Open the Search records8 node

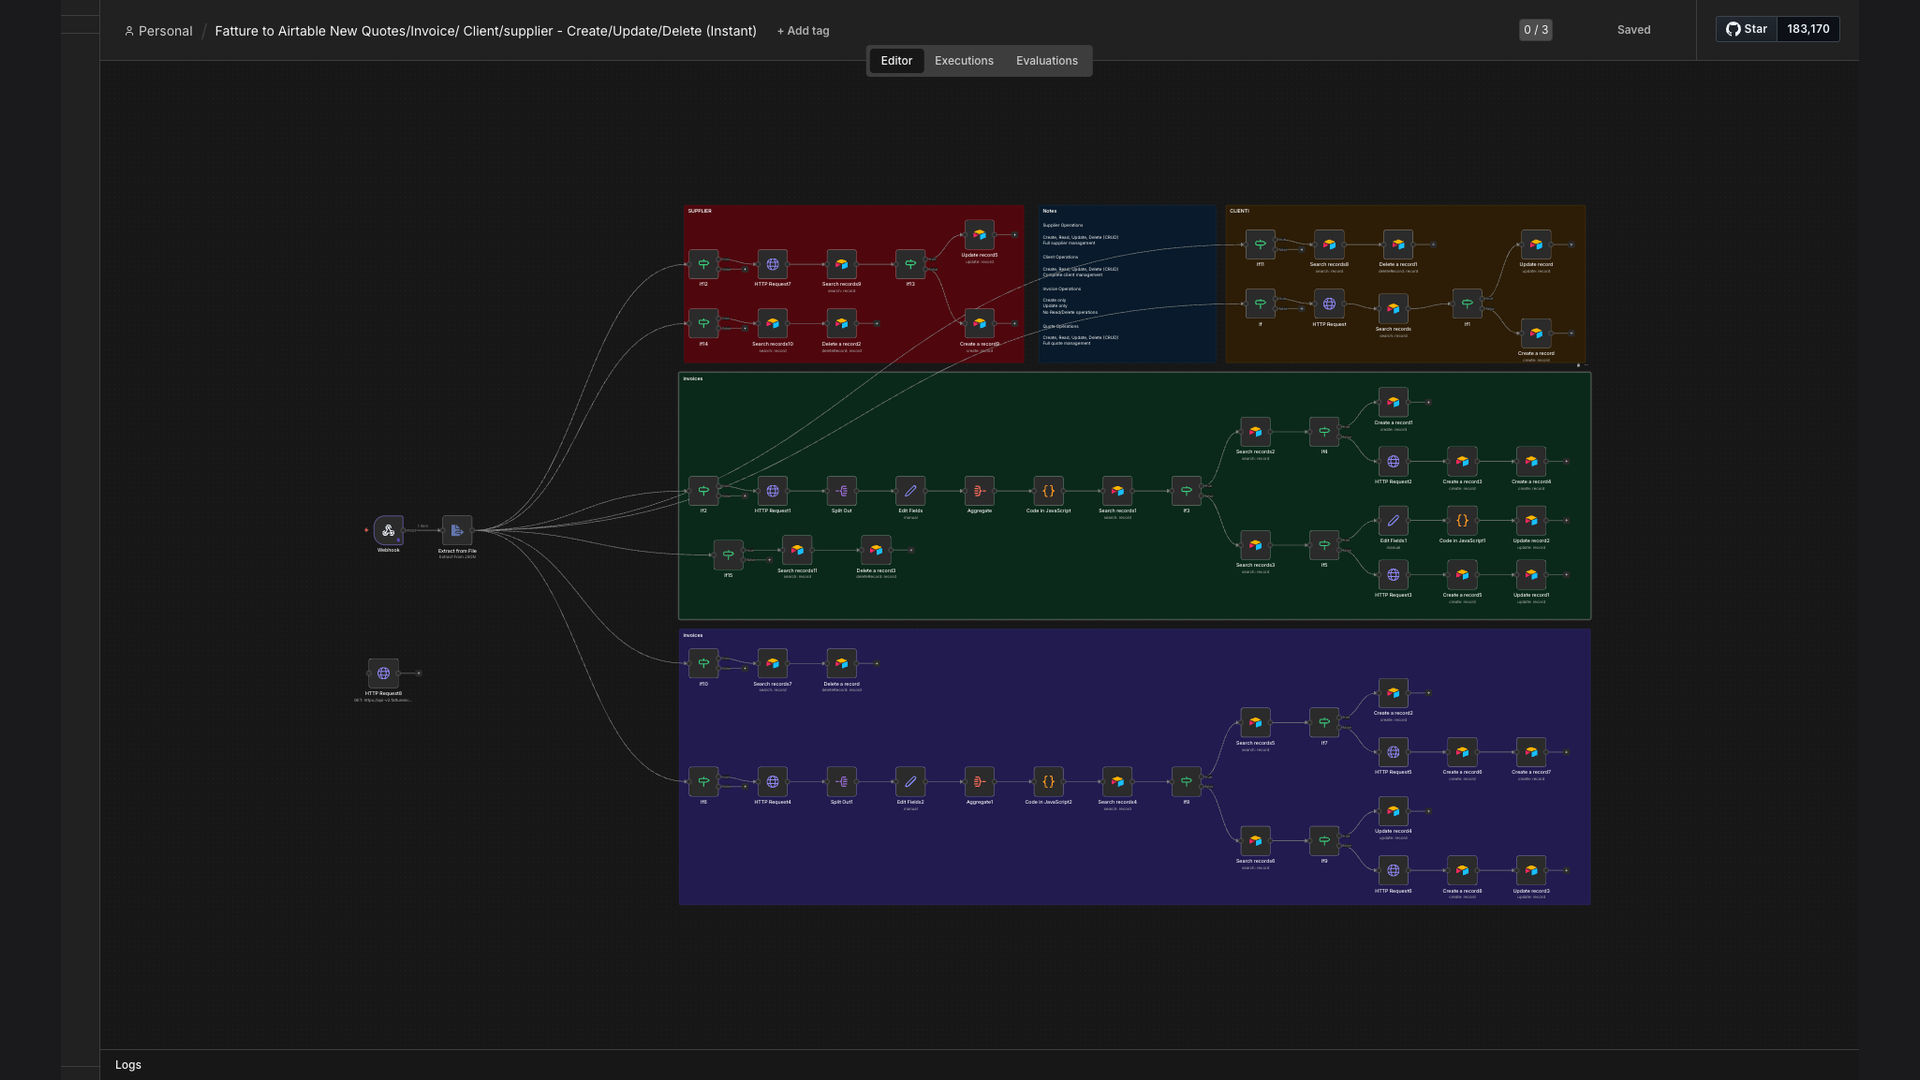[1329, 244]
